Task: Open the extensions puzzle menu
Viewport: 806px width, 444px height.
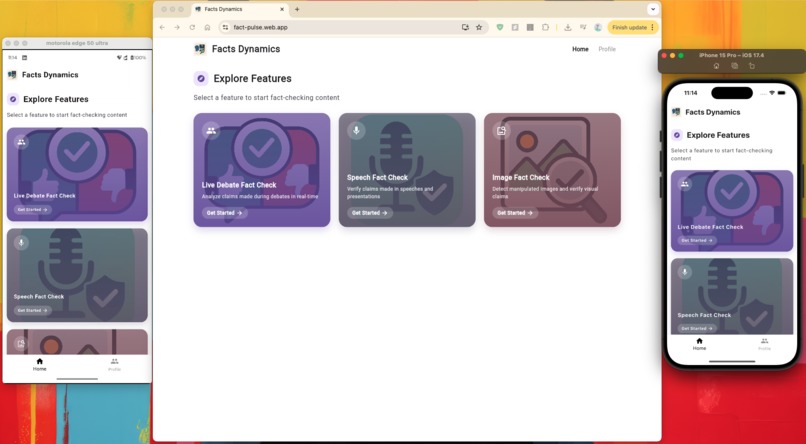Action: click(x=545, y=28)
